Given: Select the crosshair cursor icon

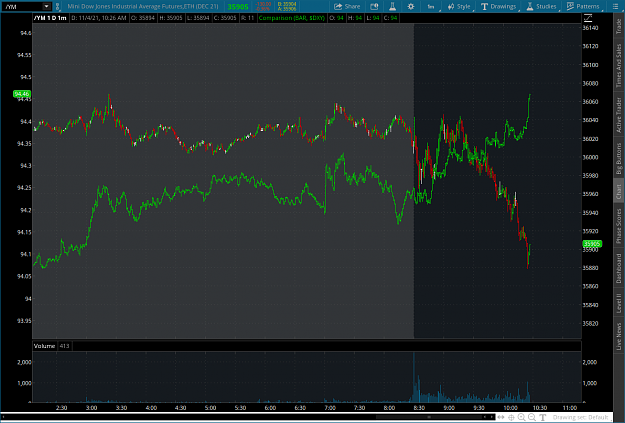Looking at the screenshot, I should pos(511,417).
